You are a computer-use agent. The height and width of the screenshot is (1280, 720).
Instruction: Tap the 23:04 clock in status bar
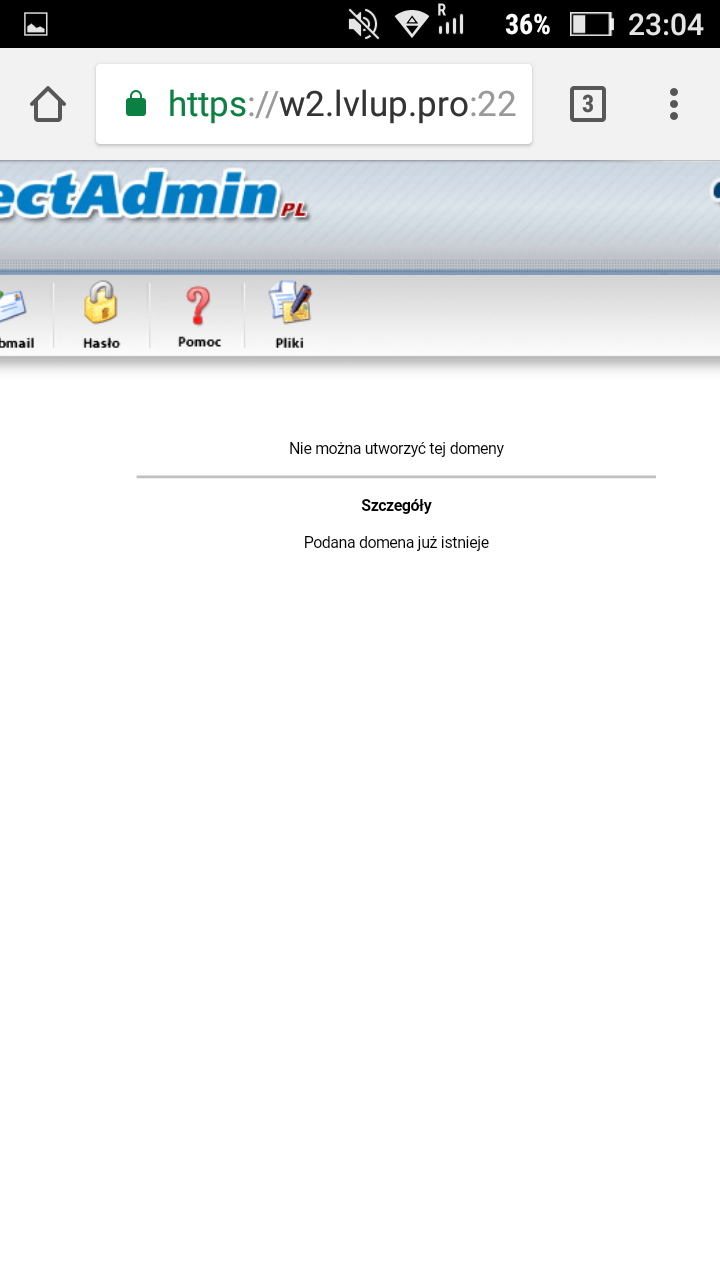[x=665, y=24]
